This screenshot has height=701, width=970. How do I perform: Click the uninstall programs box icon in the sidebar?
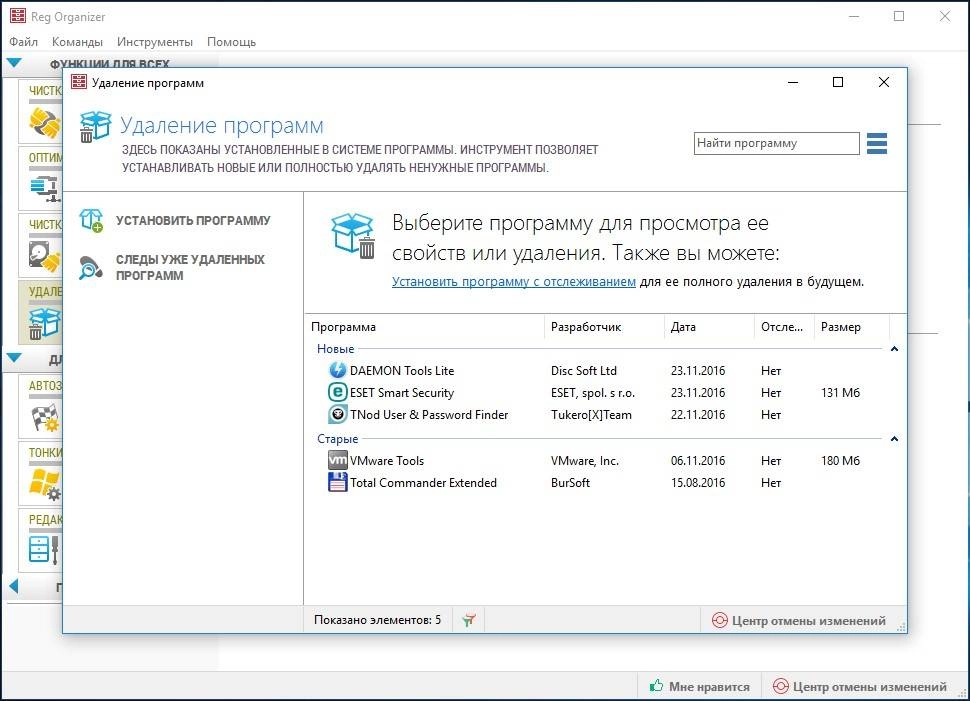coord(45,323)
